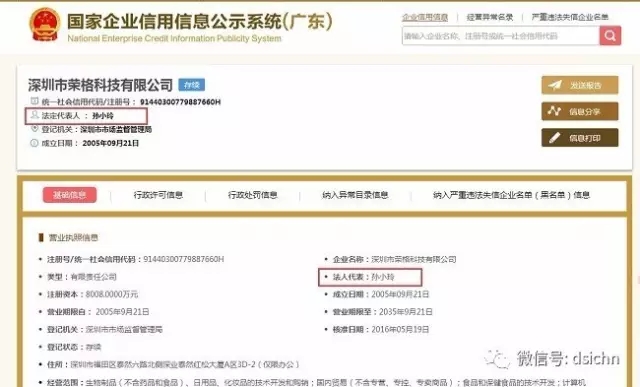
Task: Open the 行政处罚信息 tab
Action: (x=253, y=195)
